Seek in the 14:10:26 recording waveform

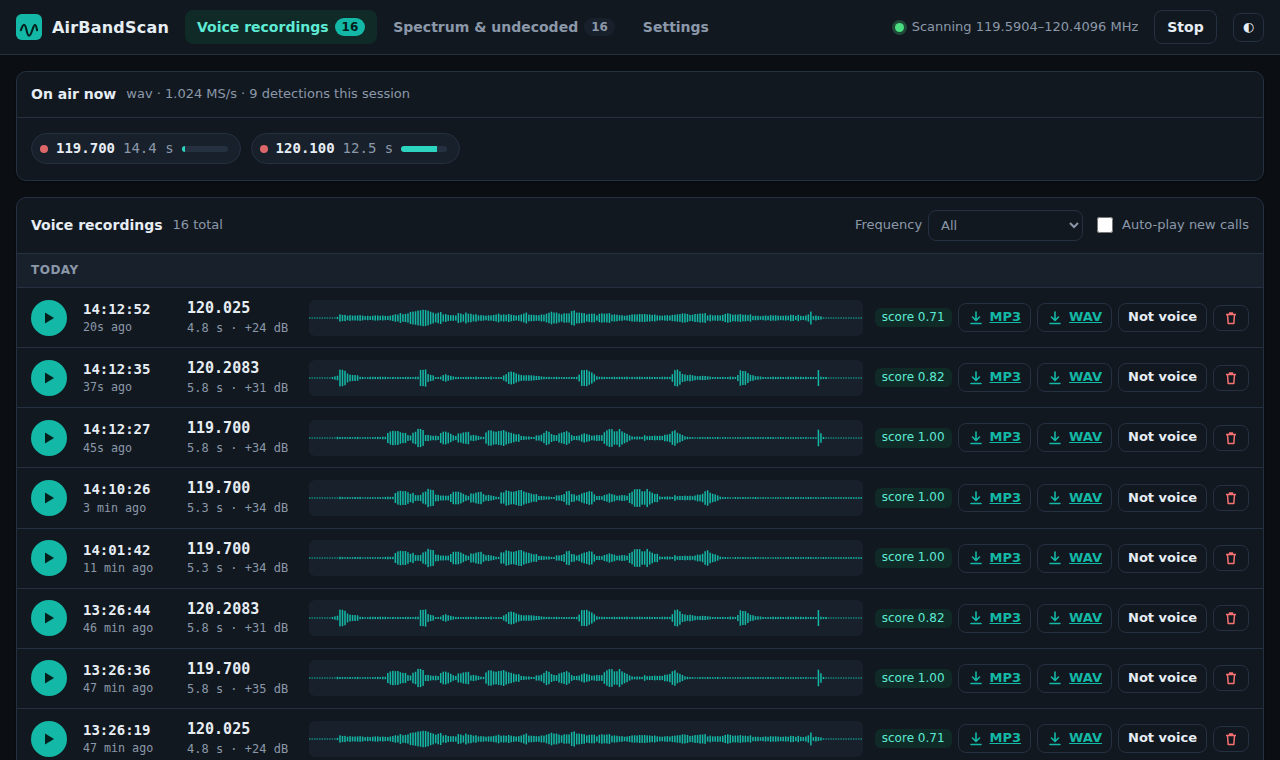pyautogui.click(x=586, y=498)
